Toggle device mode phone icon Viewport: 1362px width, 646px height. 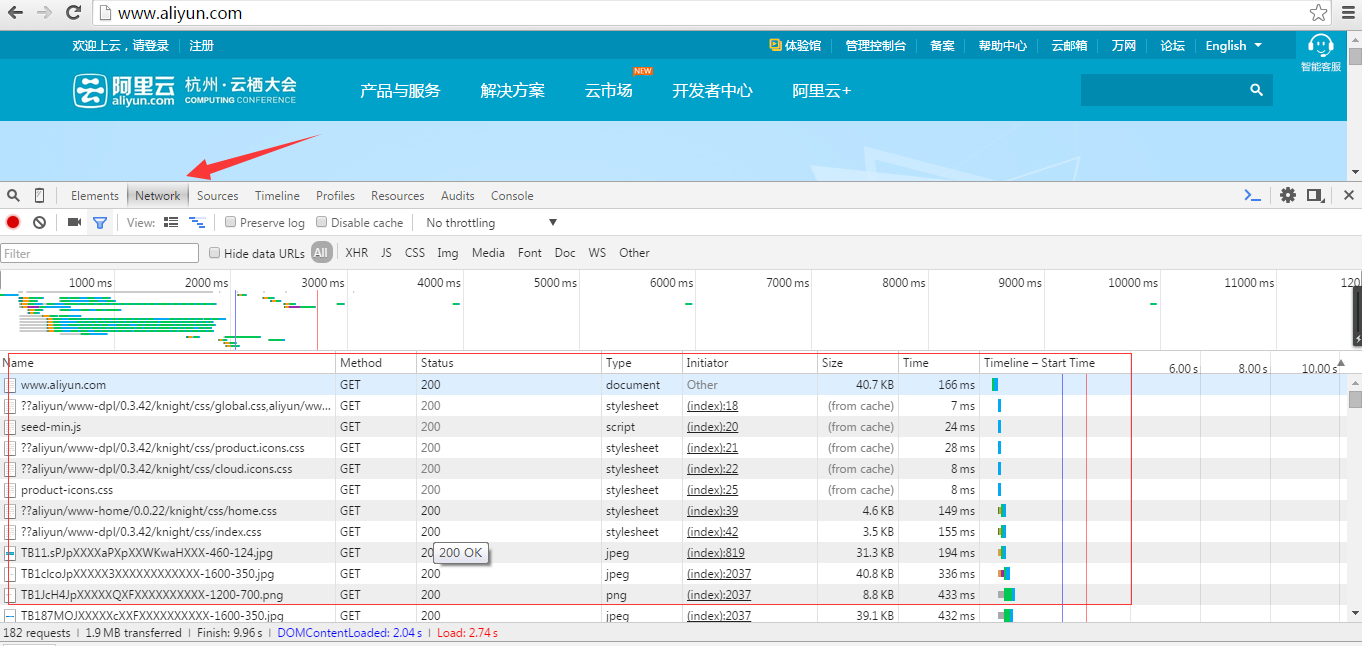click(x=39, y=195)
